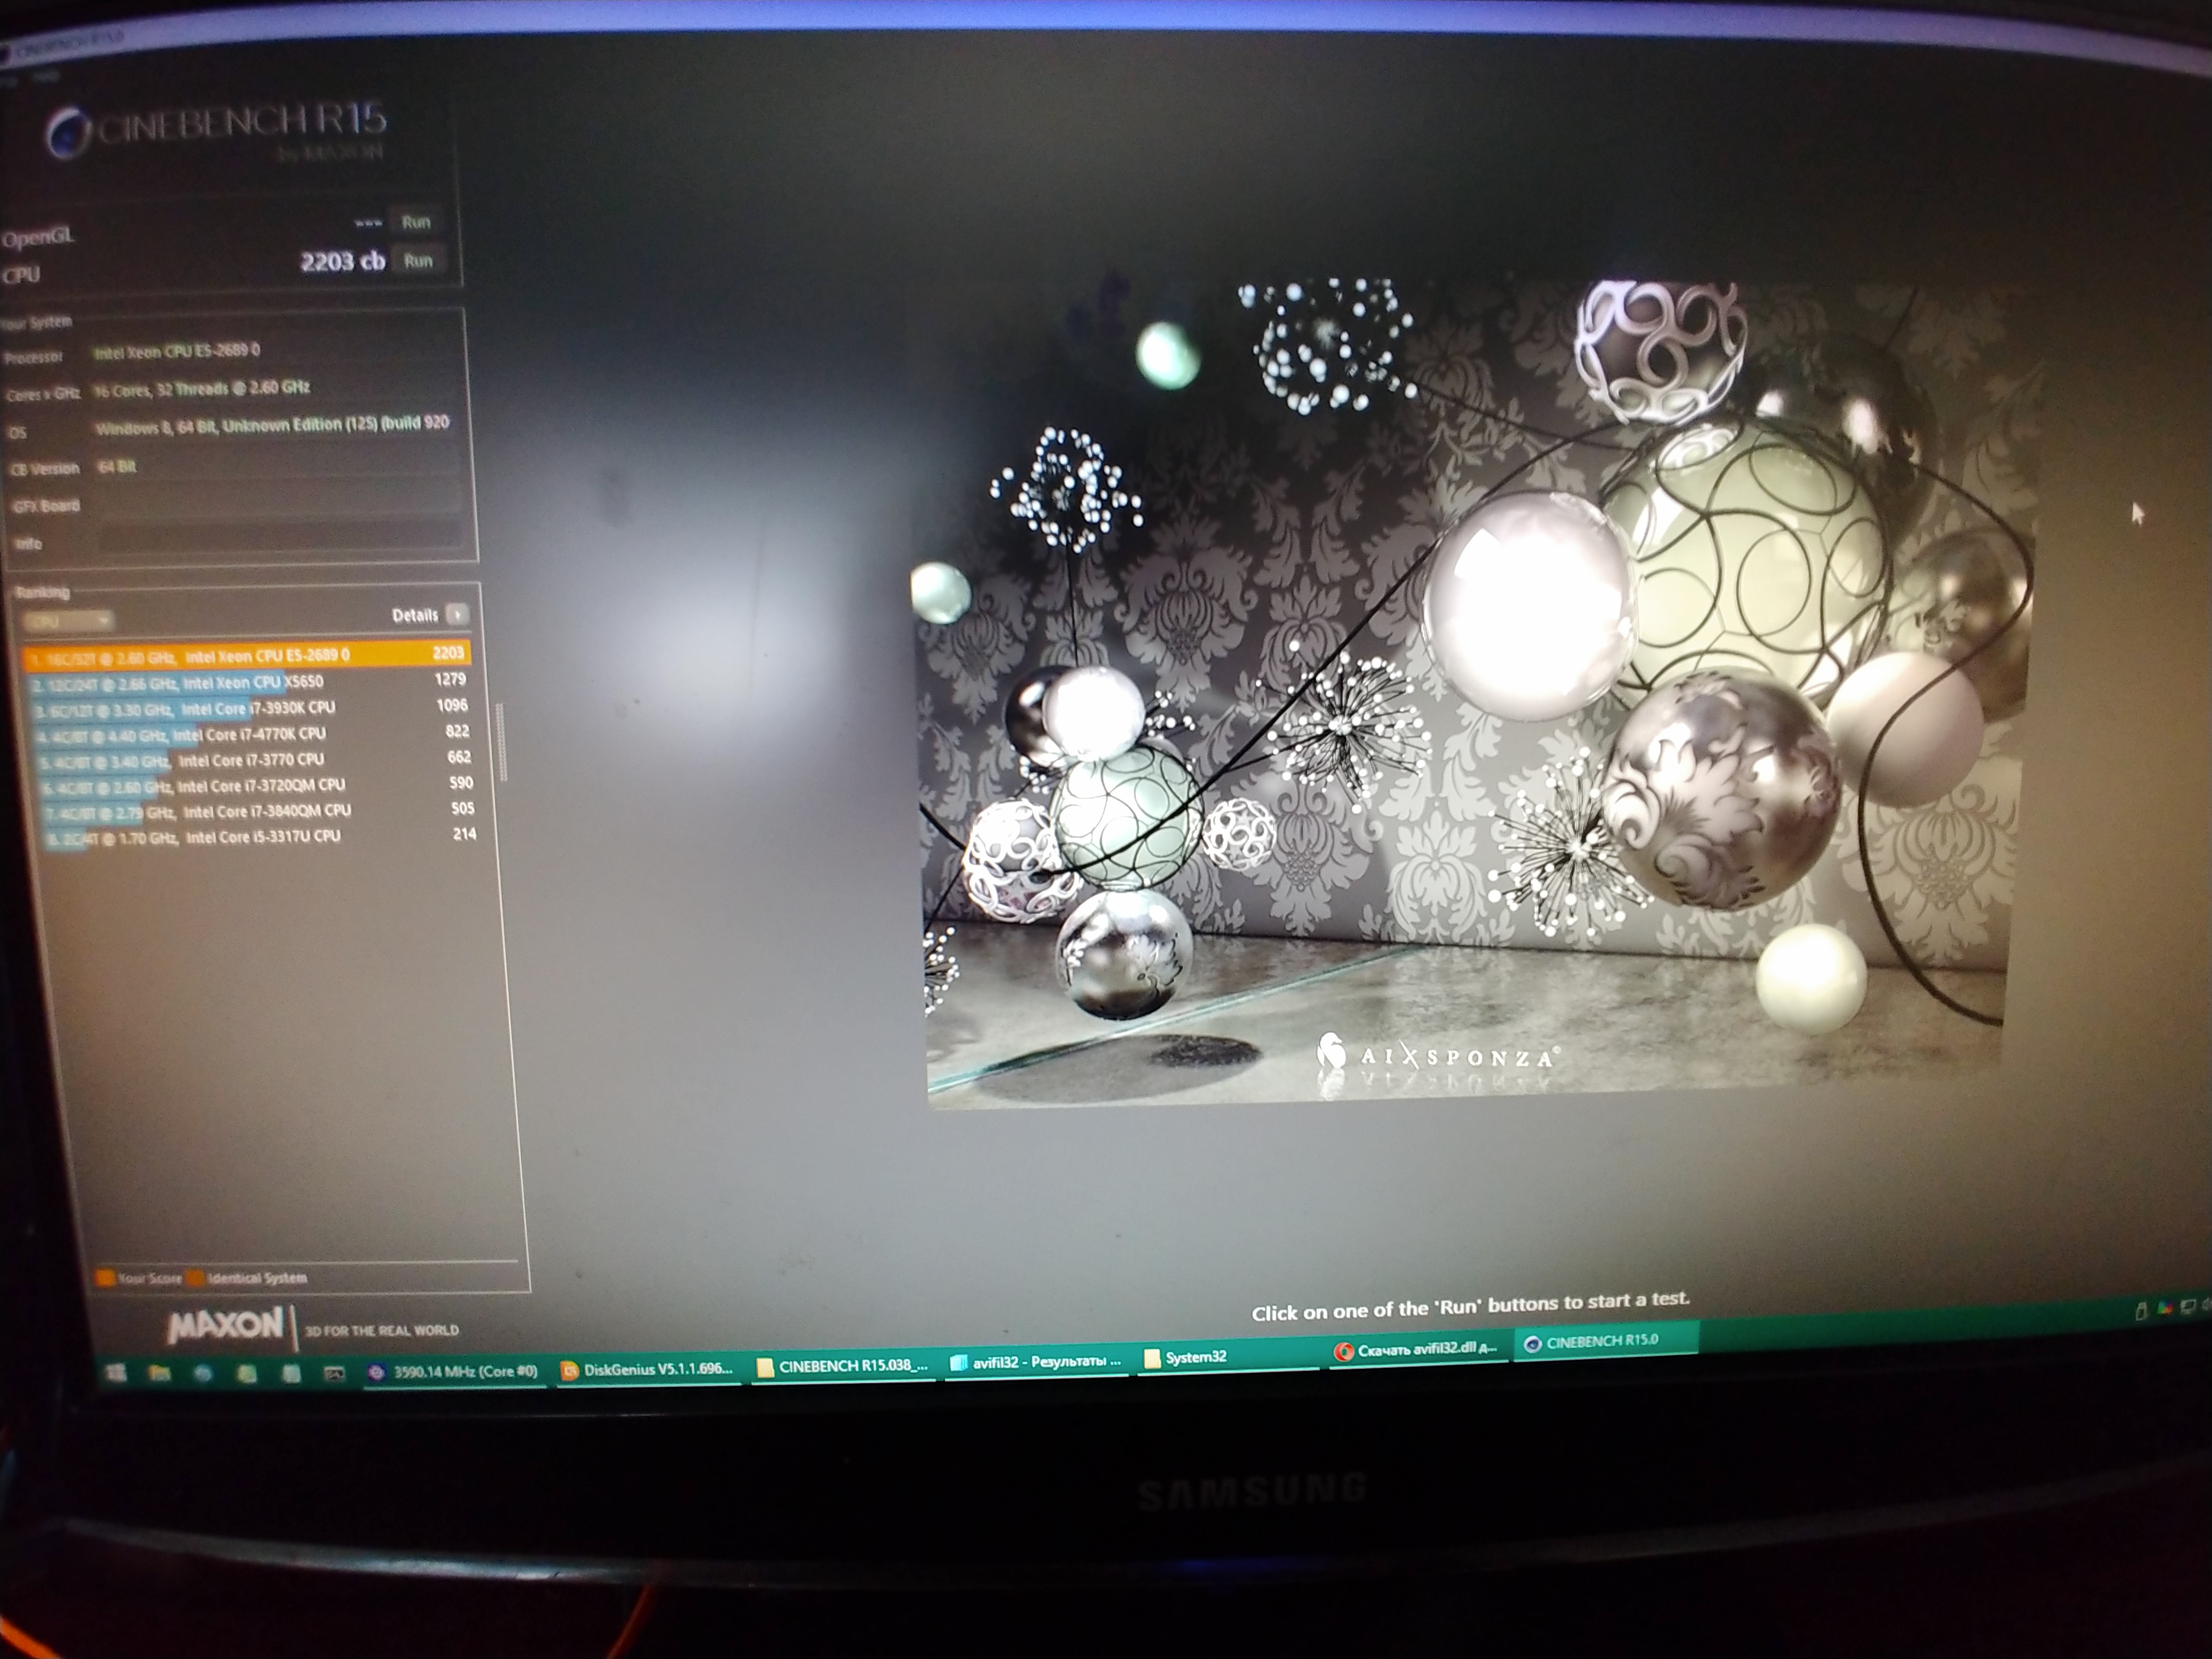Select the Xeon E5-2689 ranking entry
2212x1659 pixels.
[x=245, y=656]
